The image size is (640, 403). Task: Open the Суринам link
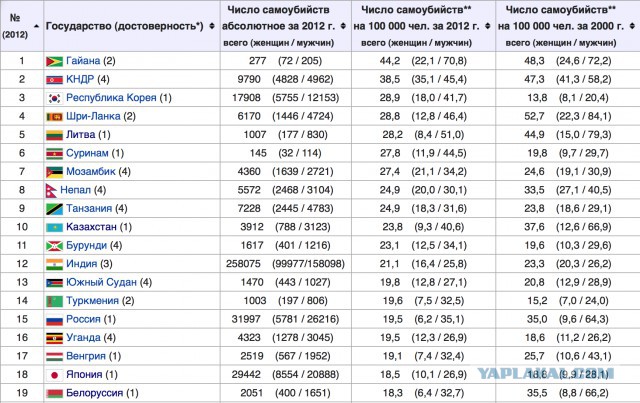pyautogui.click(x=87, y=153)
